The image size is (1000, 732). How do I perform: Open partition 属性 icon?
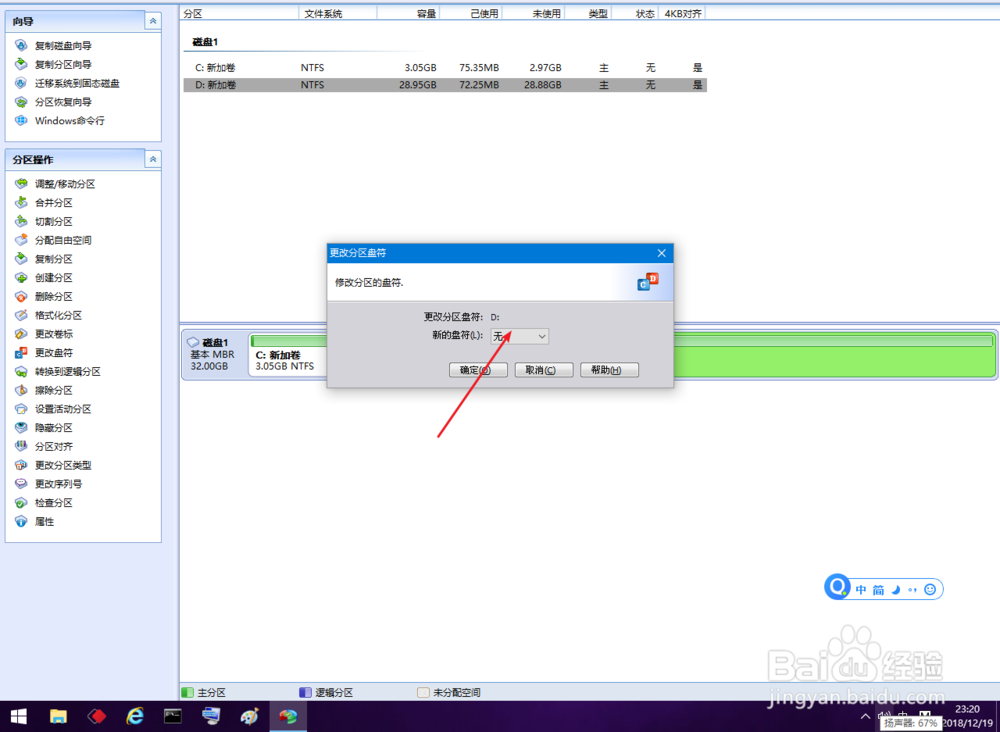point(21,521)
